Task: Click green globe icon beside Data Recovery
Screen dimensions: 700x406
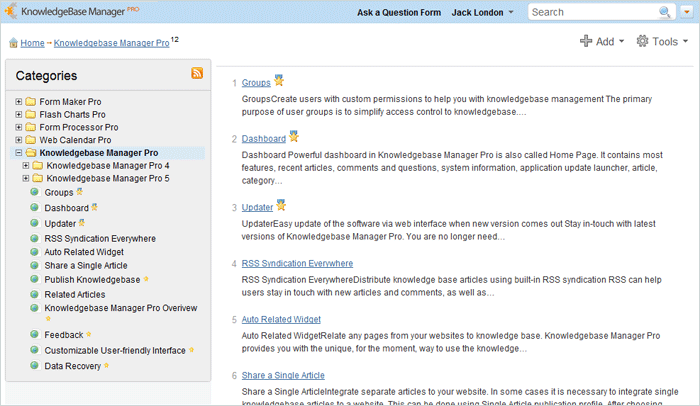Action: 34,365
